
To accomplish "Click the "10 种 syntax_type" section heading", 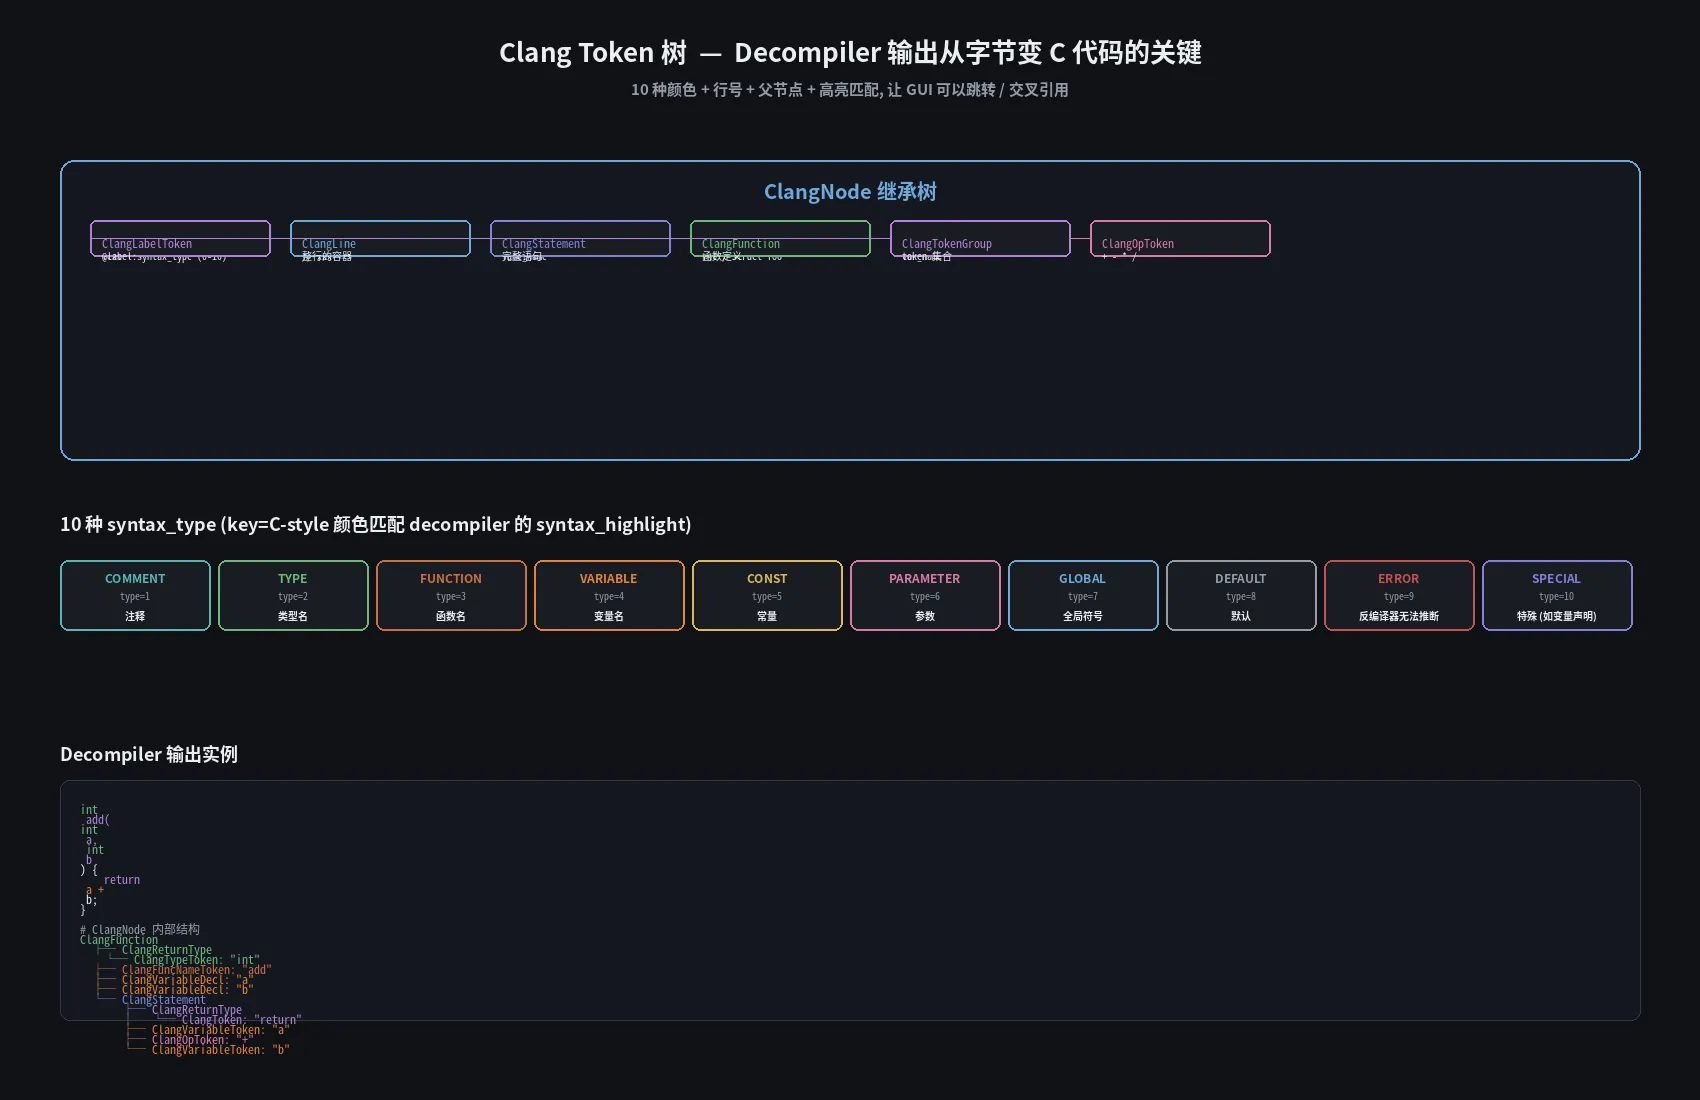I will [x=375, y=525].
